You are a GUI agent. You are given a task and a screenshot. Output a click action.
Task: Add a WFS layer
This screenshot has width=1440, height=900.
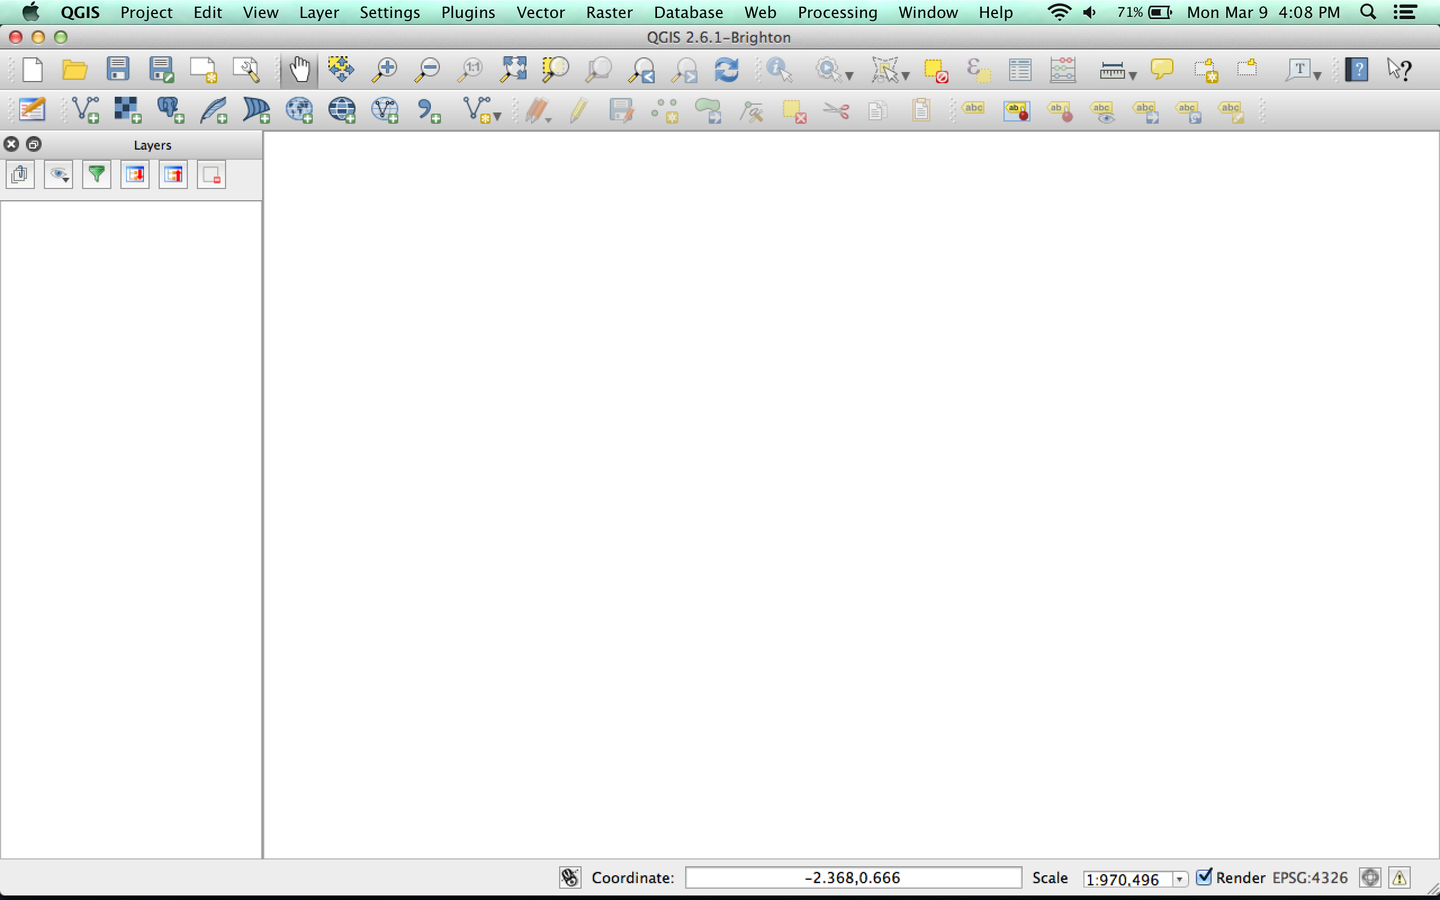coord(385,109)
